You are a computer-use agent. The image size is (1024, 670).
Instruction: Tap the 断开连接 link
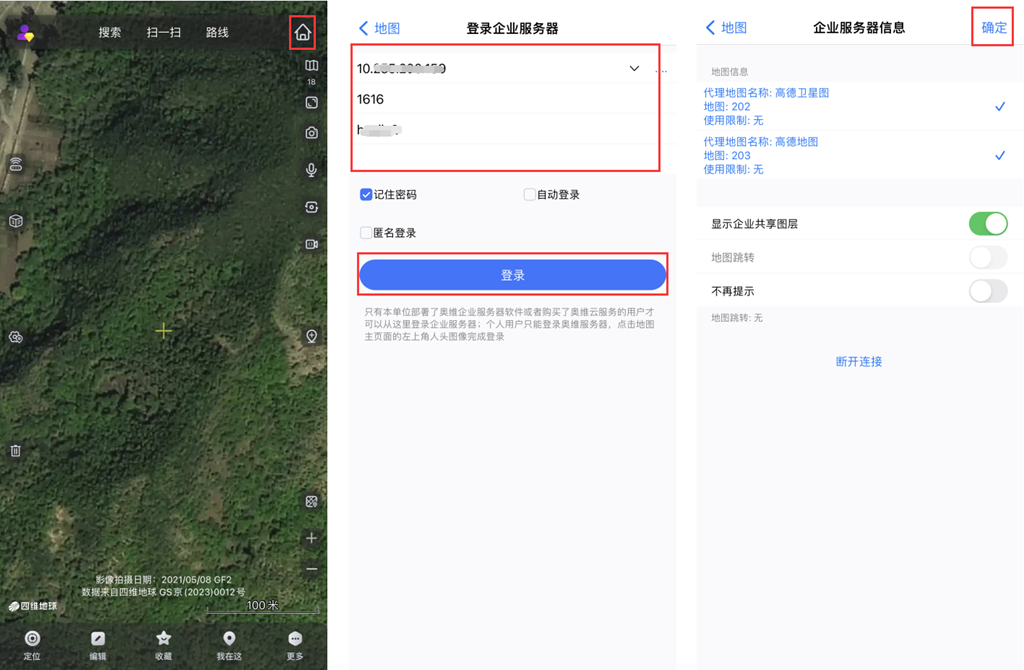click(x=858, y=362)
